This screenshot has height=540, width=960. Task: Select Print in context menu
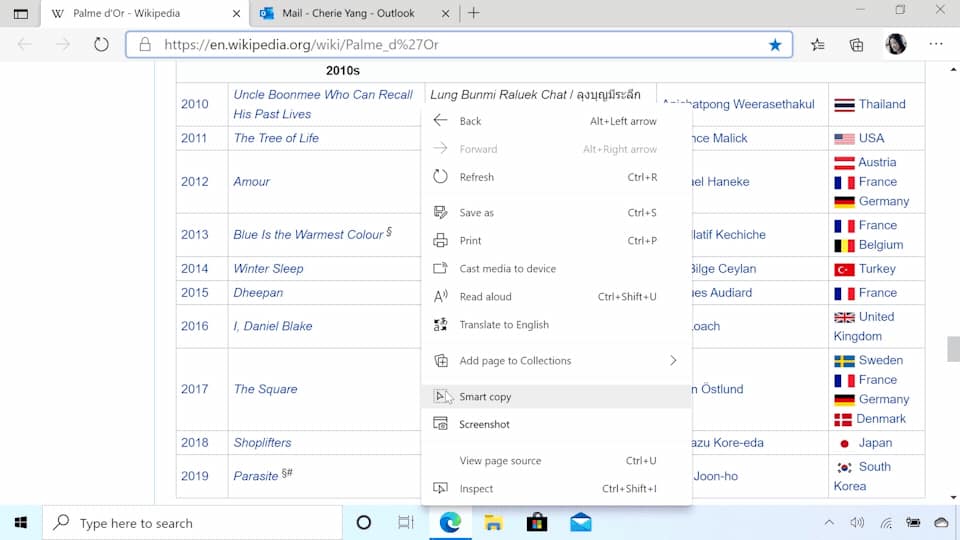(x=556, y=241)
